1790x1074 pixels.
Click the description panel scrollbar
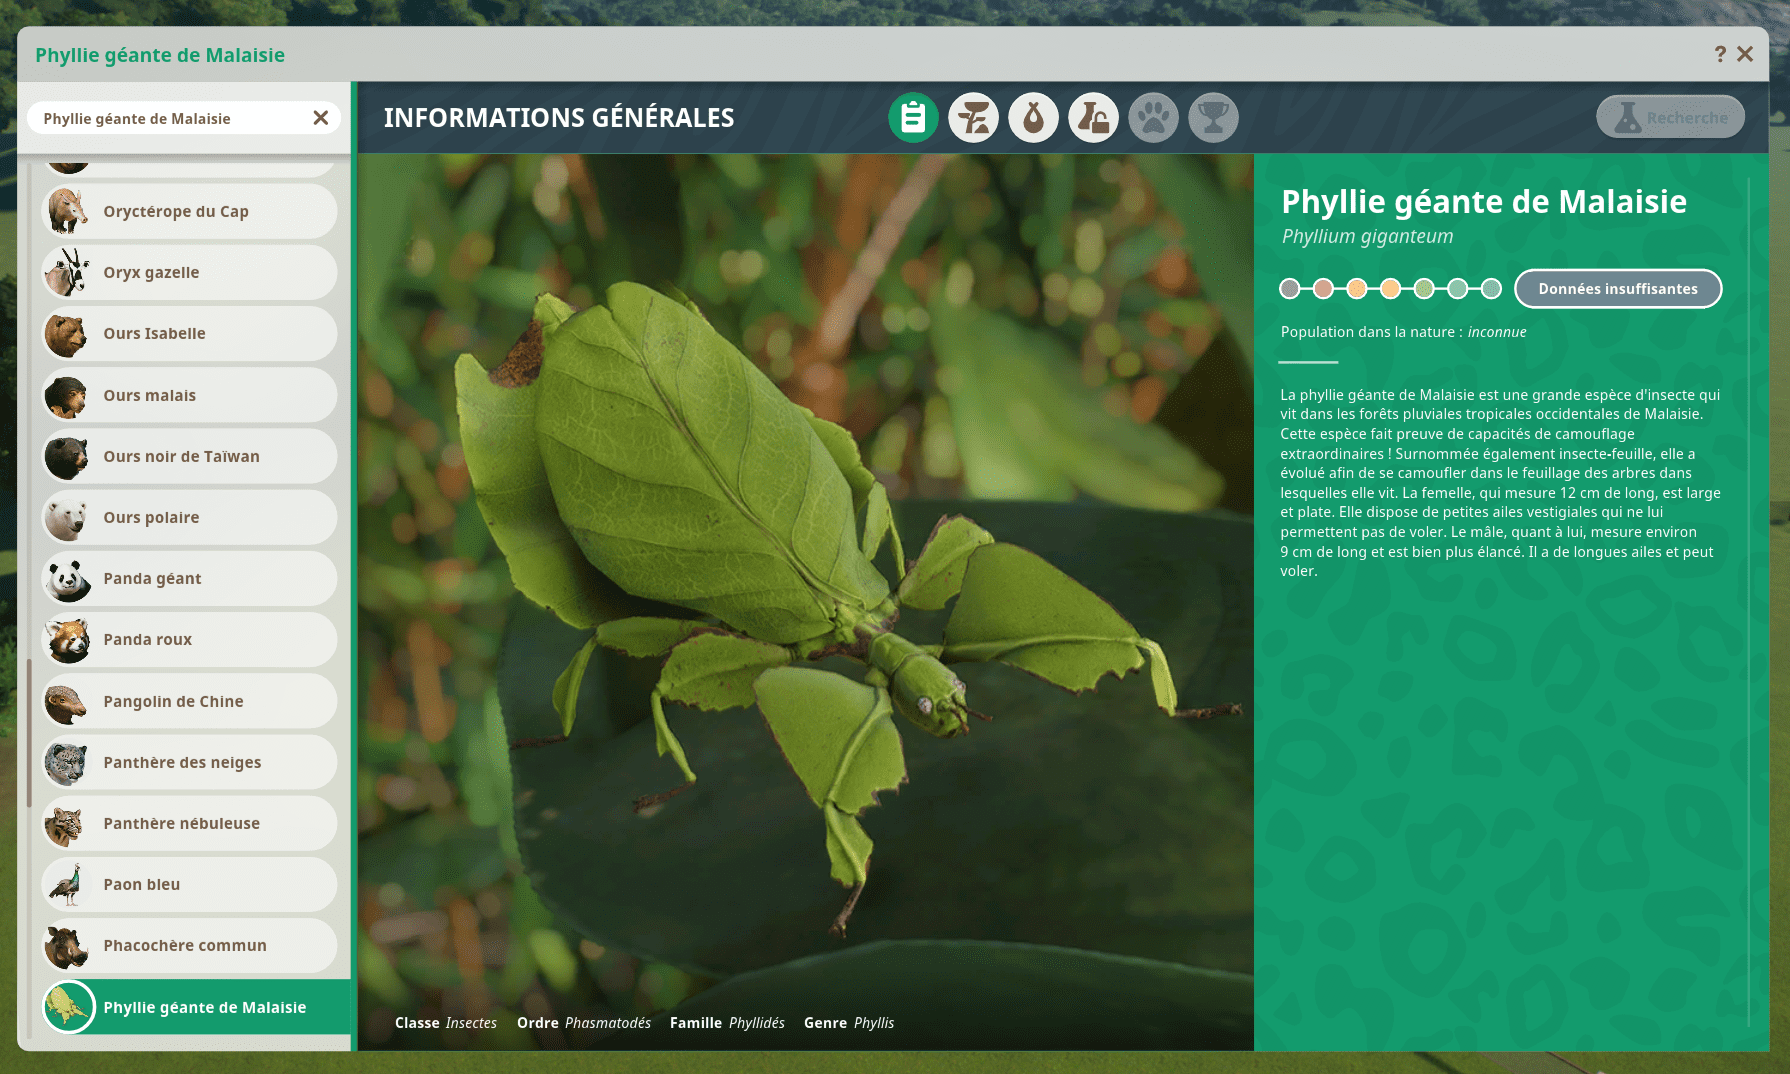tap(1748, 602)
